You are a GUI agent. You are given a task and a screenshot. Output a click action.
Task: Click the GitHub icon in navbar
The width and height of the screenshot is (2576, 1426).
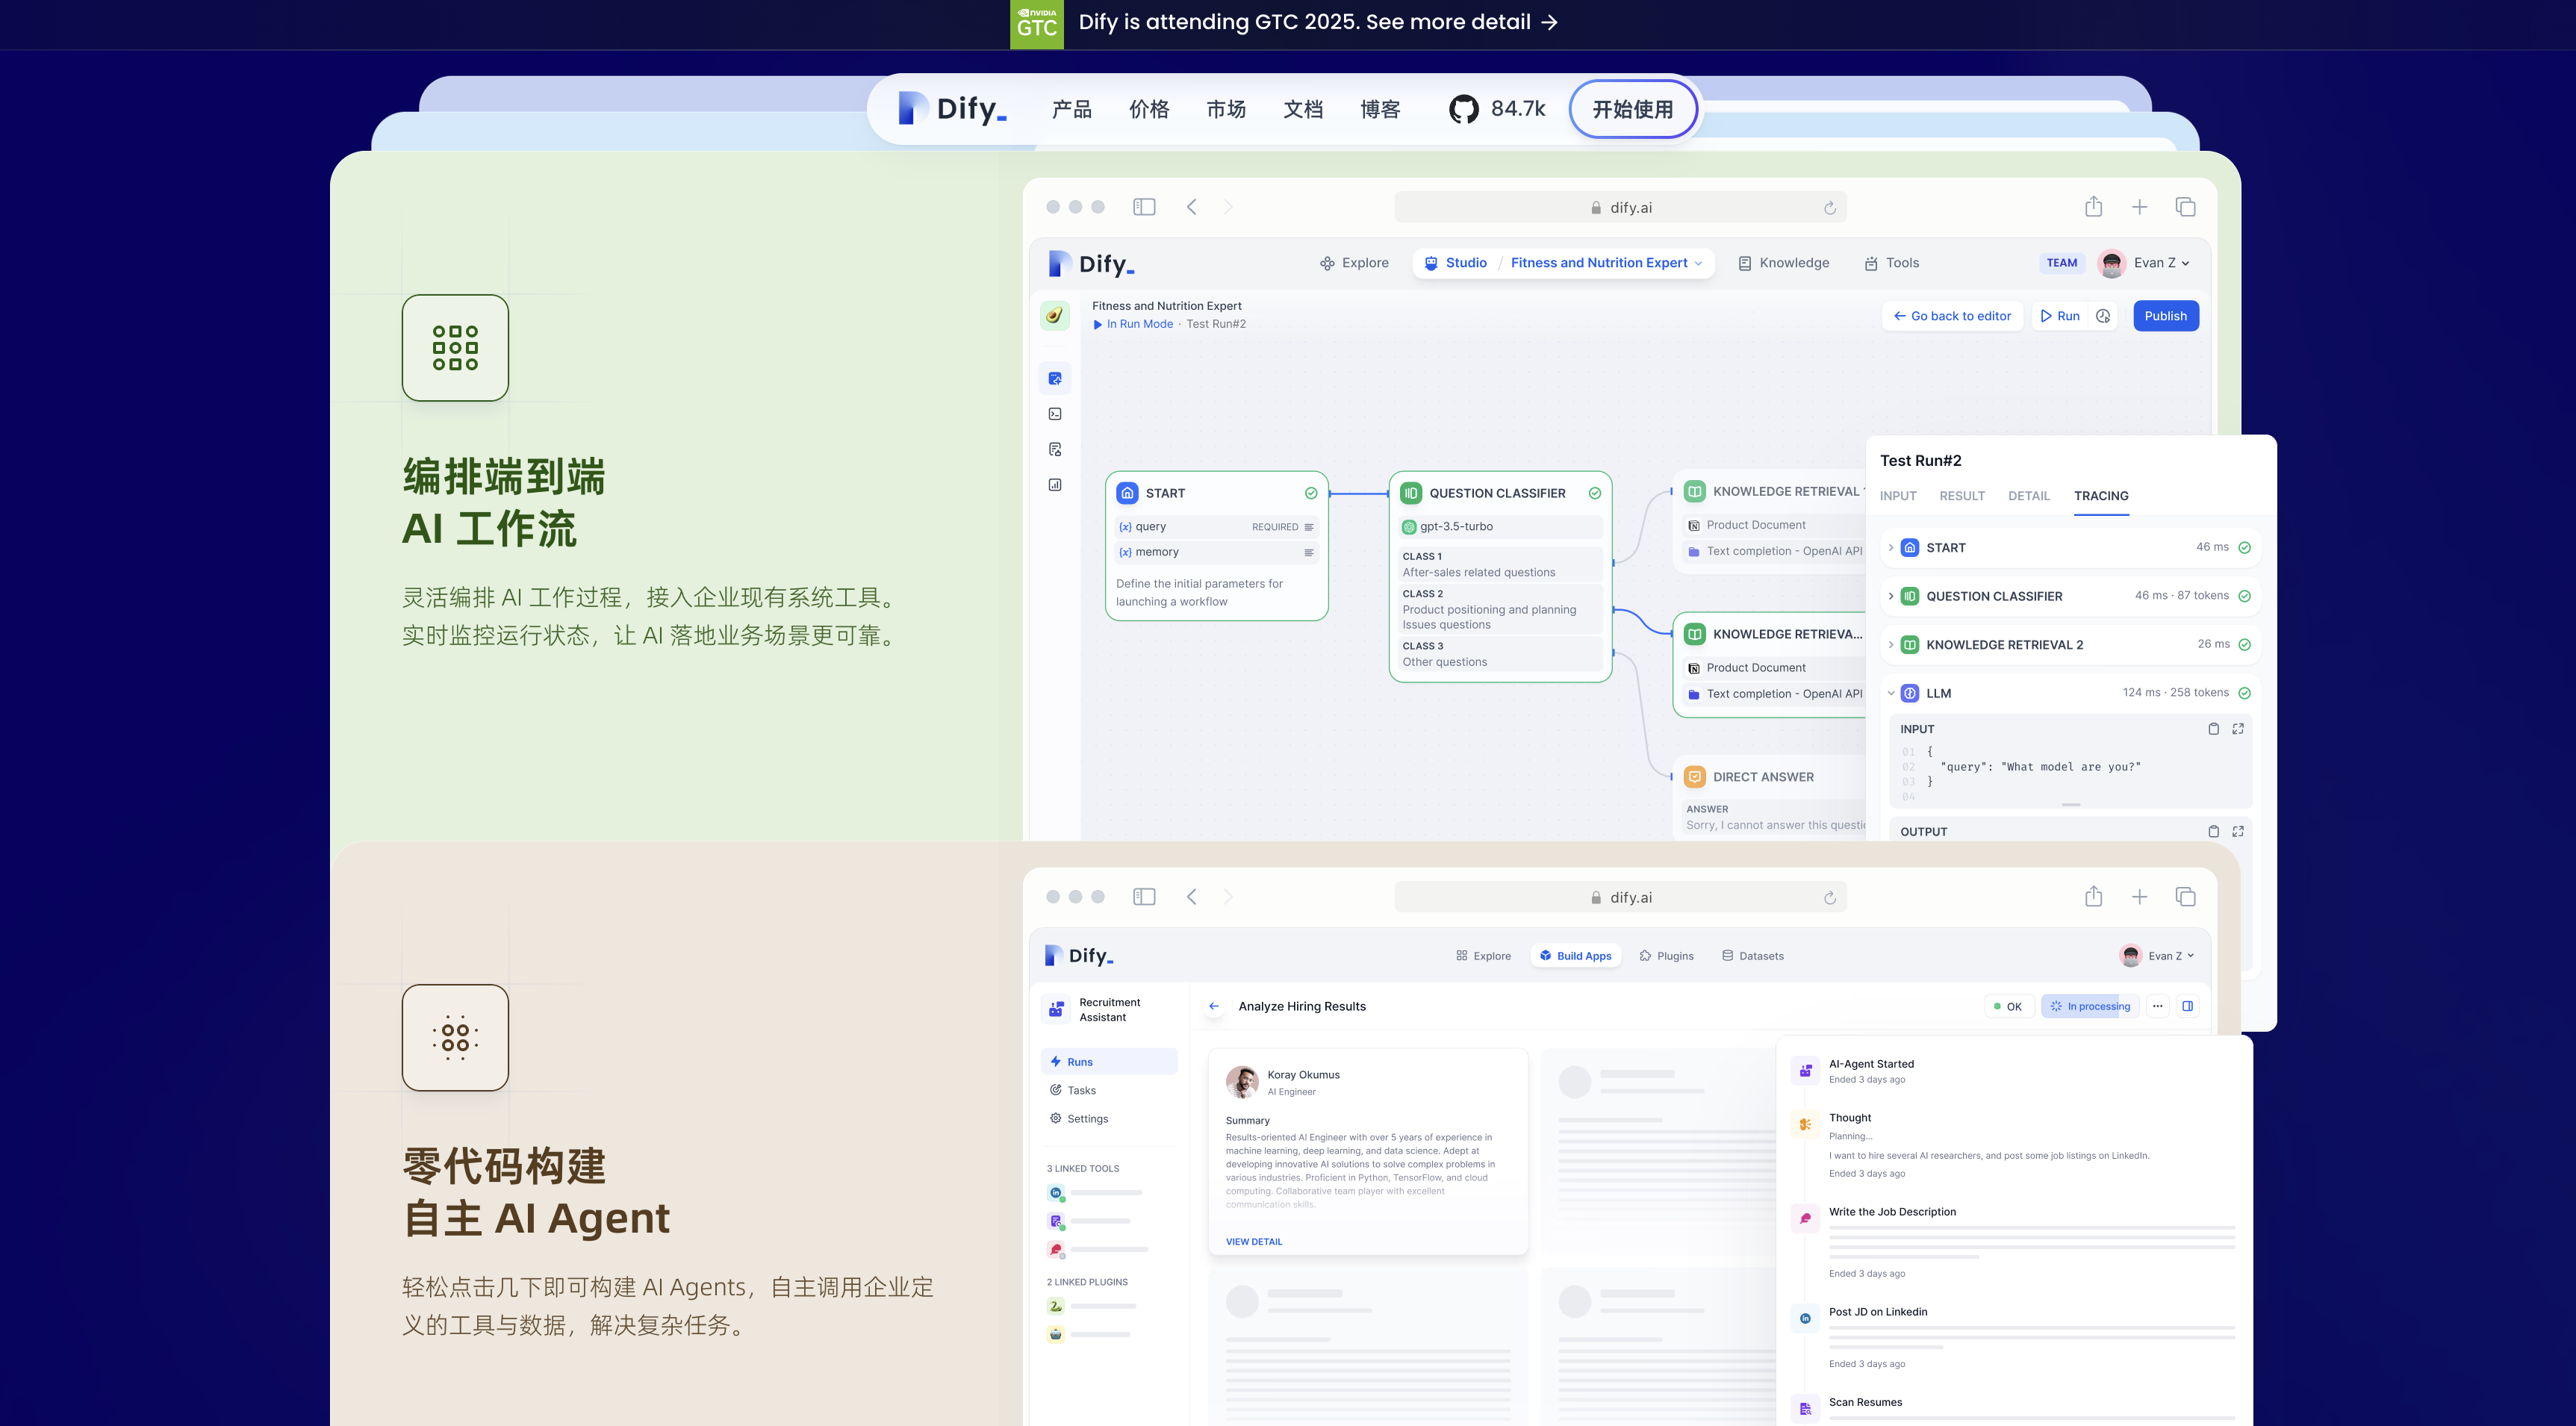[1463, 109]
